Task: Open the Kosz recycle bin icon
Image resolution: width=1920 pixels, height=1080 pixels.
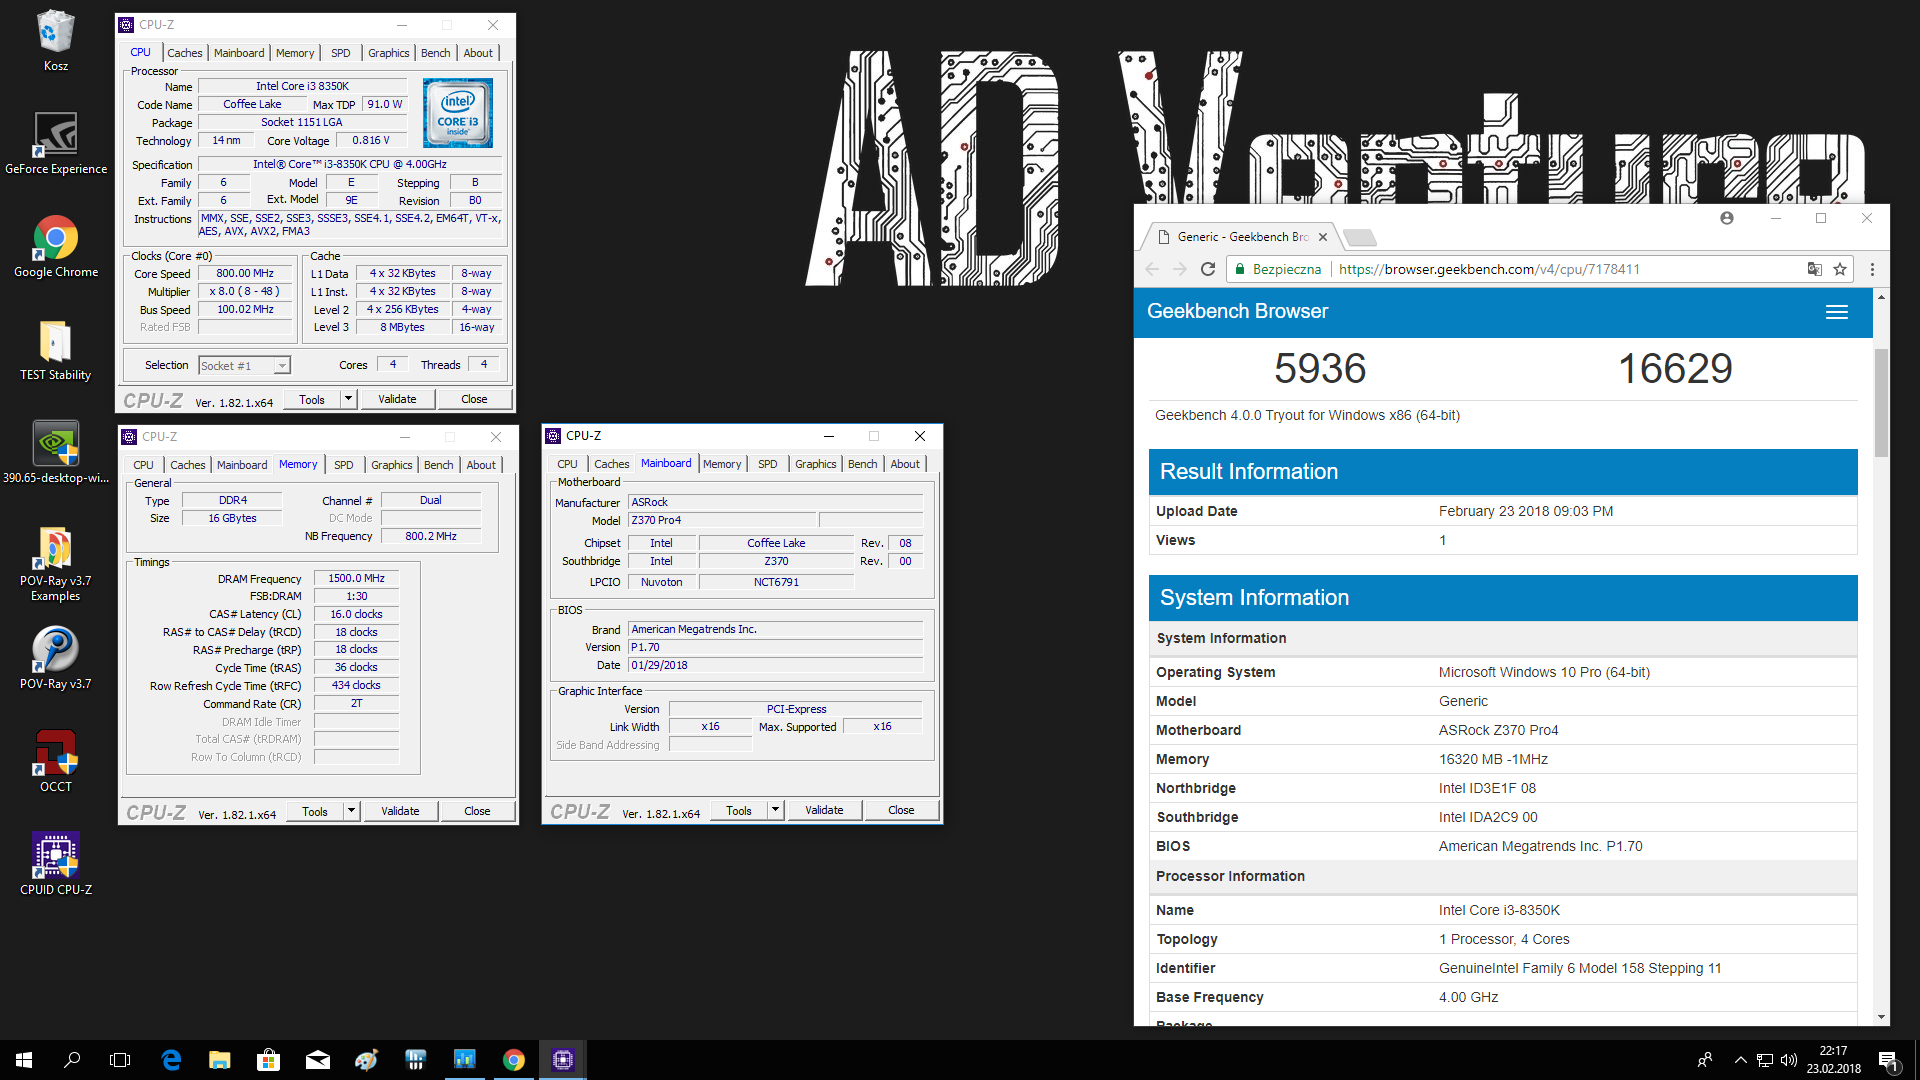Action: [x=56, y=40]
